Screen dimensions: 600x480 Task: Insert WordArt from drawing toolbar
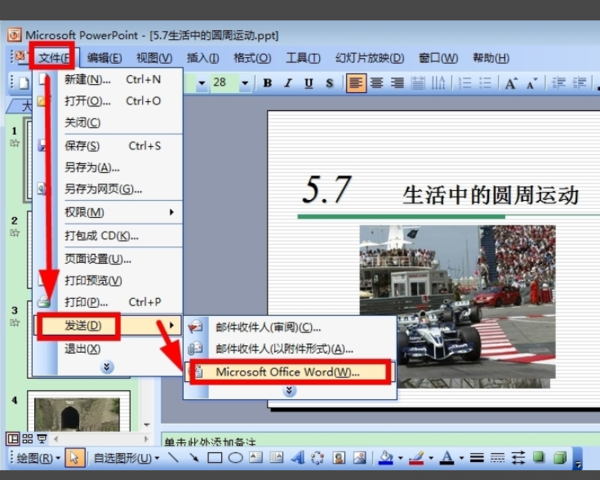[297, 458]
